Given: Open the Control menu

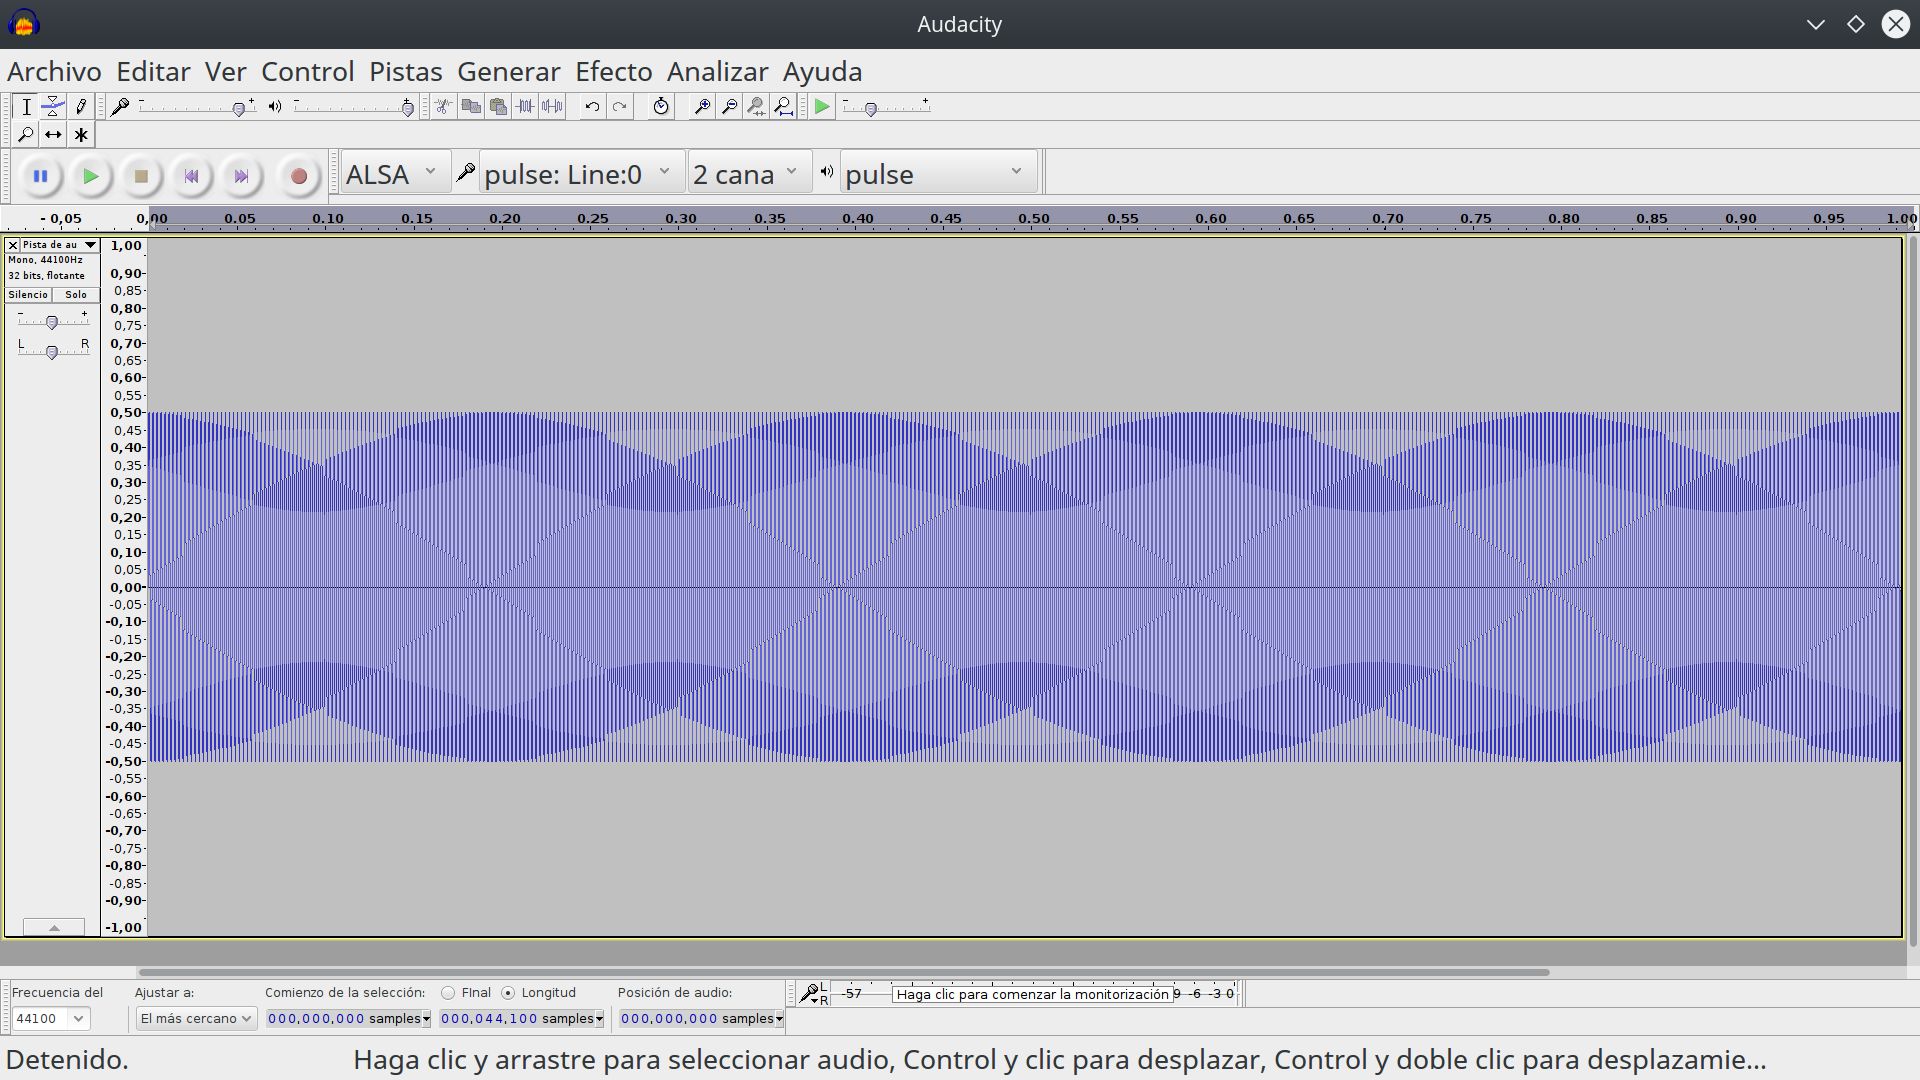Looking at the screenshot, I should (x=308, y=72).
